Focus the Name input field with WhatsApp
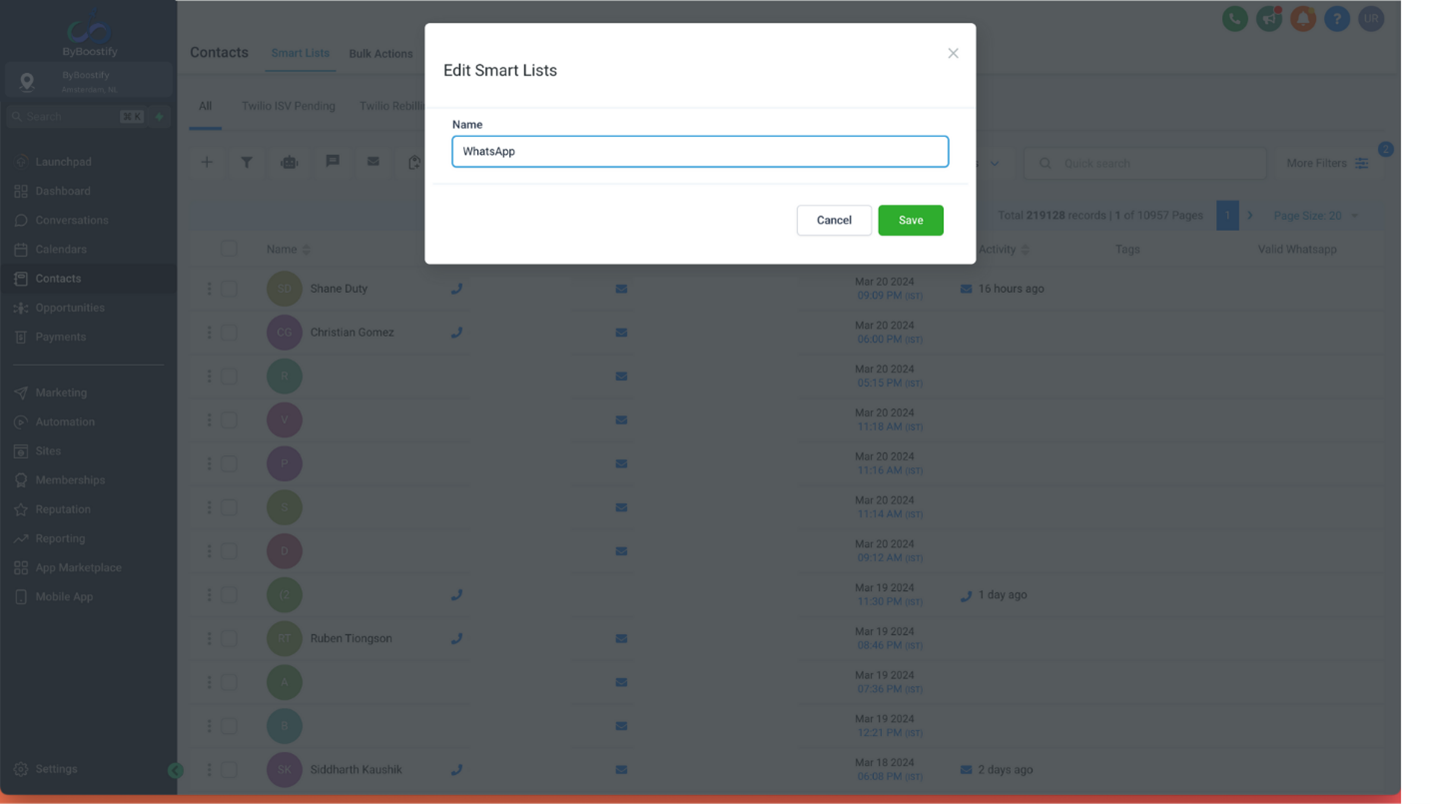The image size is (1430, 804). click(700, 152)
